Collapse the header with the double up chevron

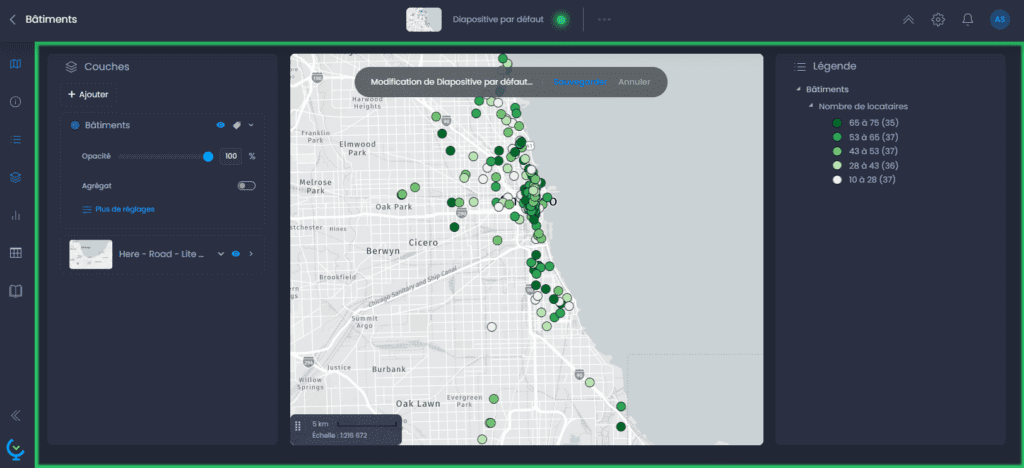tap(908, 20)
